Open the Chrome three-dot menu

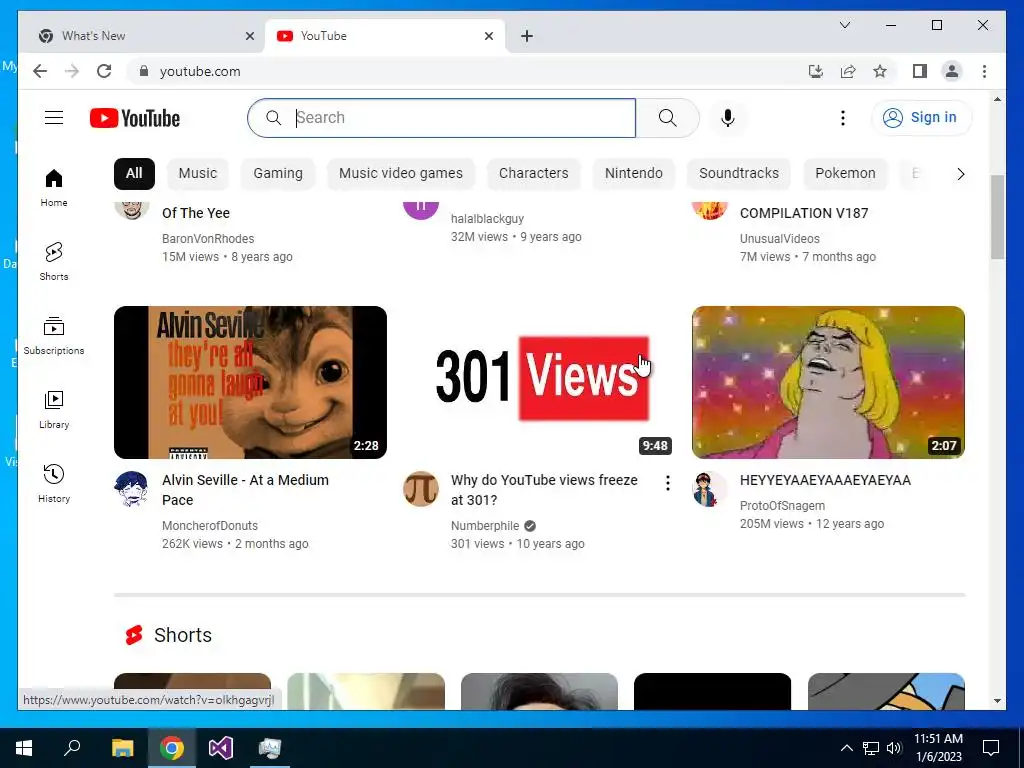pos(984,71)
